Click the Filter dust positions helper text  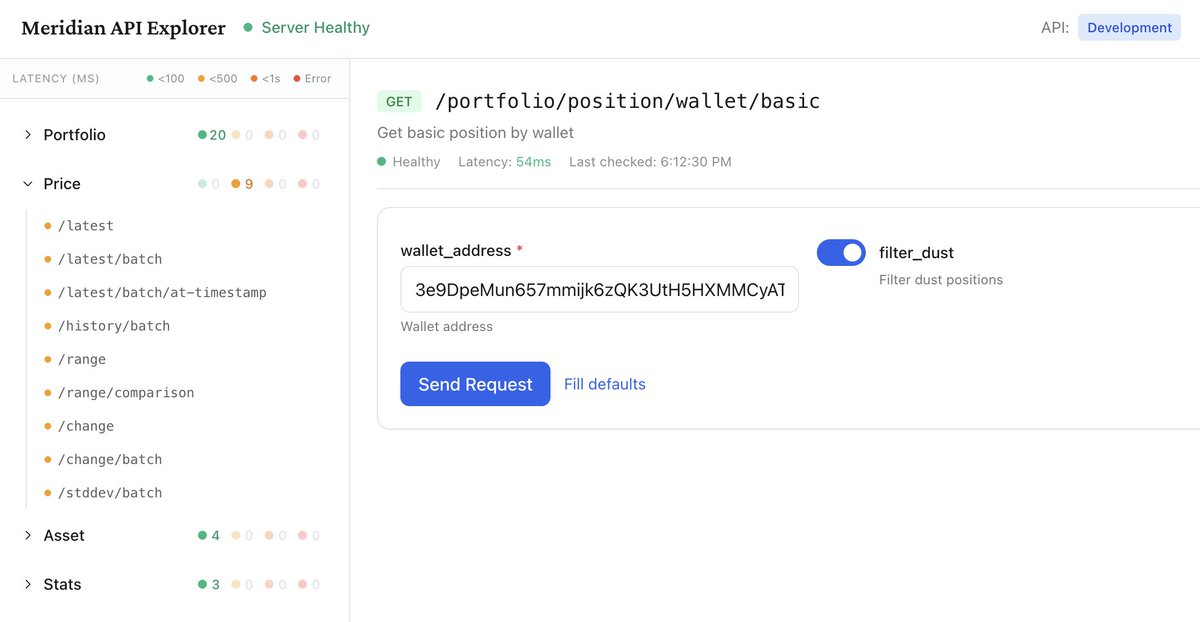click(941, 280)
